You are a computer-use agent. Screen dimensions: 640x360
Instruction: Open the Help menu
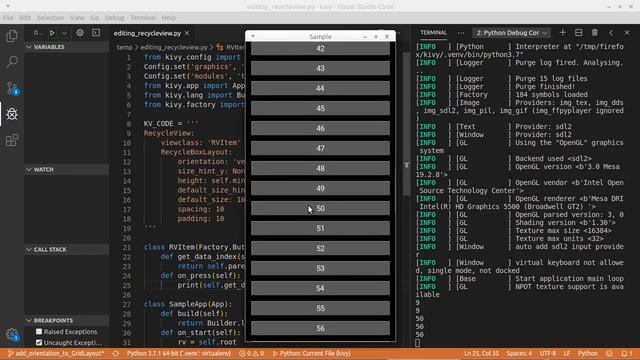click(x=169, y=18)
